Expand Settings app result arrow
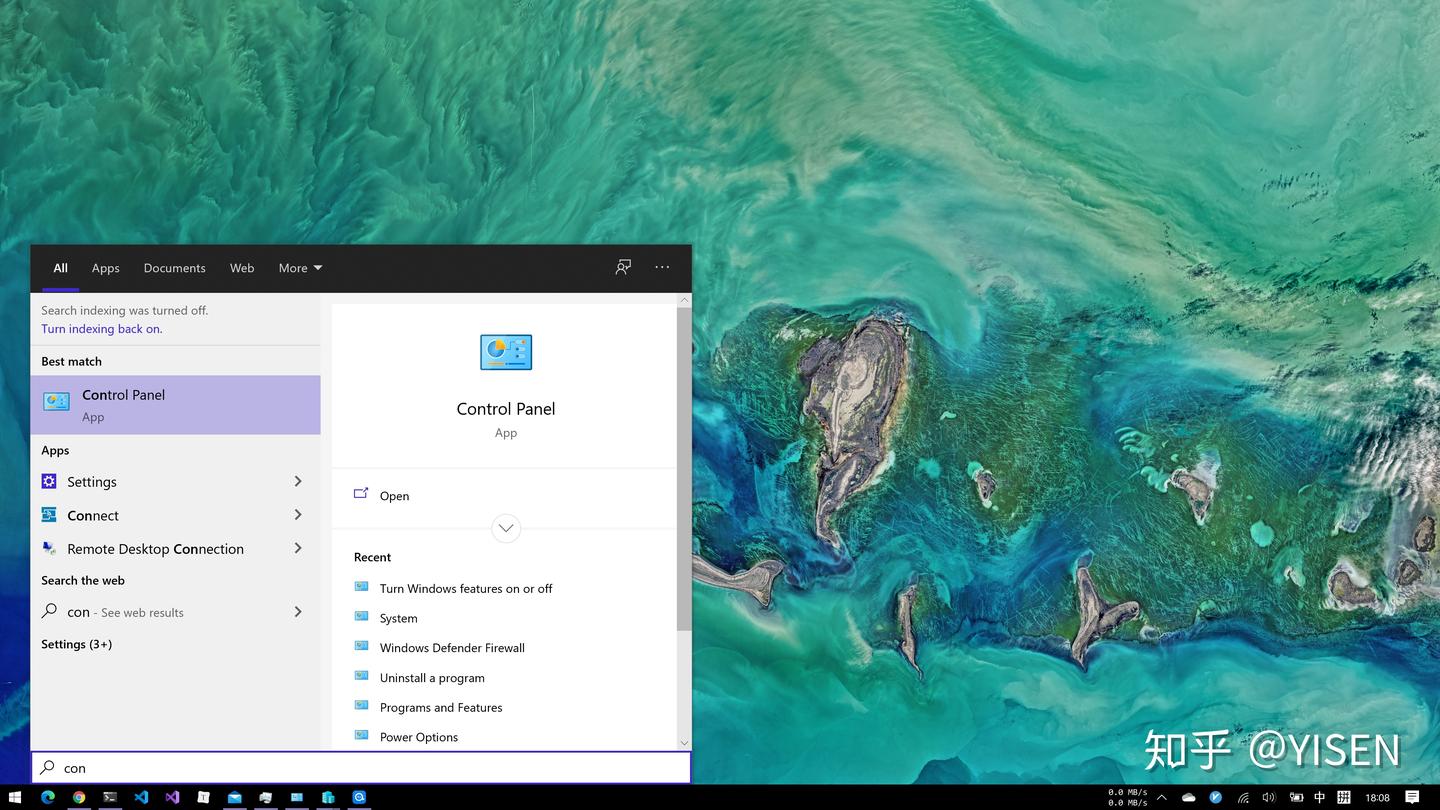This screenshot has height=810, width=1440. 298,481
